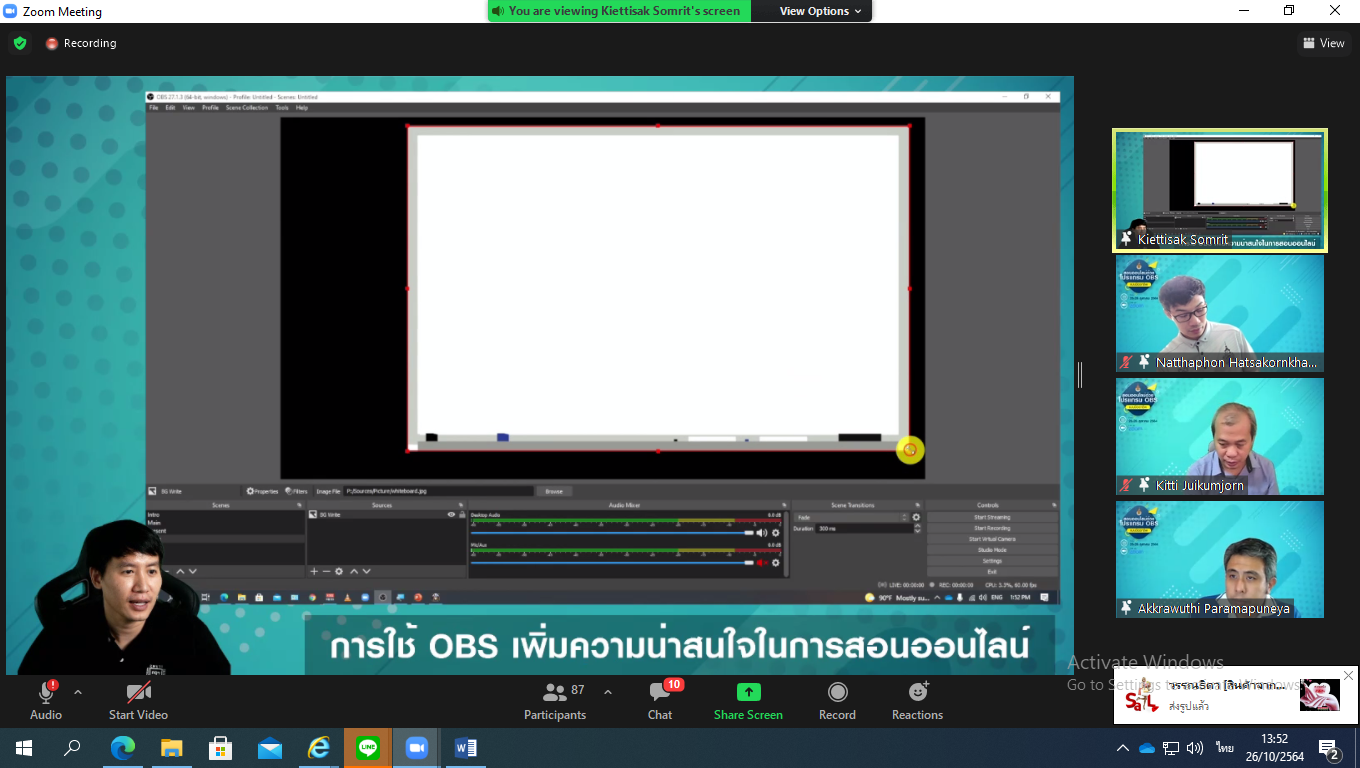Click the Image File path field
Screen dimensions: 1360x768
[439, 491]
